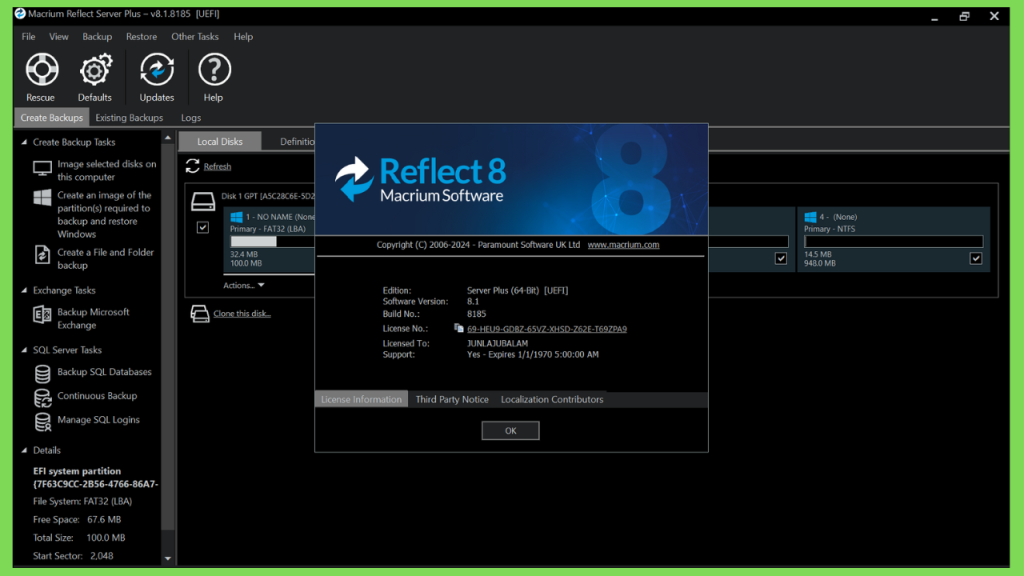Check for Updates via toolbar icon
Image resolution: width=1024 pixels, height=576 pixels.
pos(157,77)
